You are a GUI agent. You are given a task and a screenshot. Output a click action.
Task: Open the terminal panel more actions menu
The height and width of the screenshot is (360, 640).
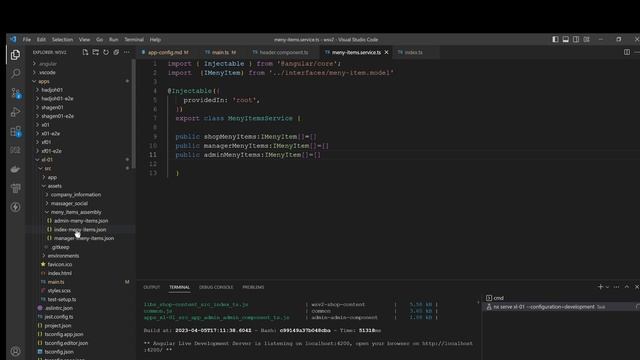point(616,287)
